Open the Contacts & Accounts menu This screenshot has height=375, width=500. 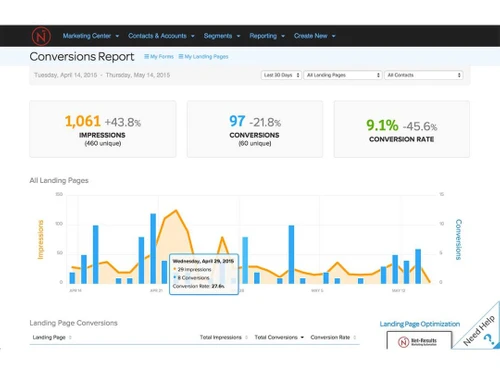[x=161, y=36]
